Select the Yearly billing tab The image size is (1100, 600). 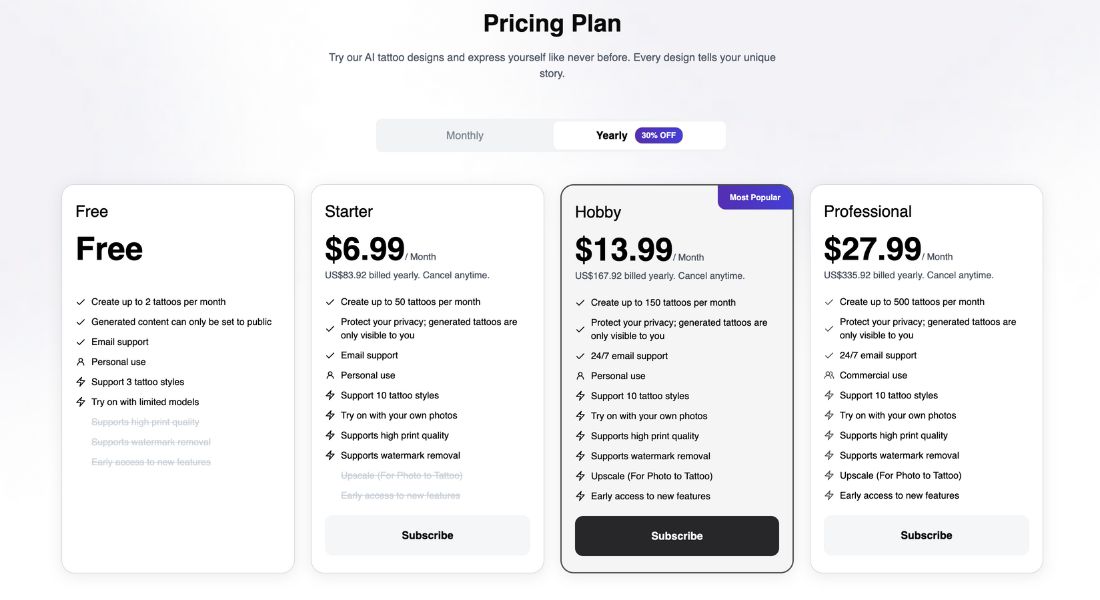[x=638, y=135]
